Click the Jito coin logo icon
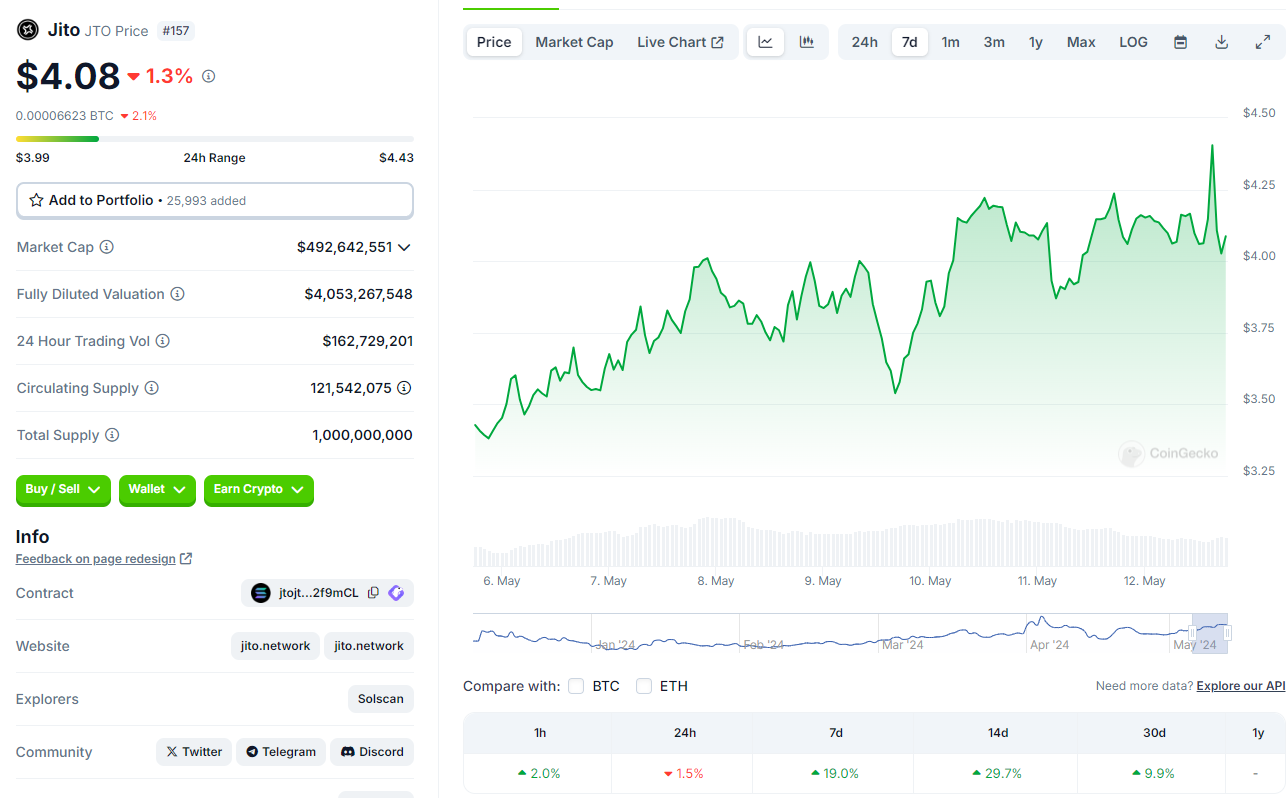The height and width of the screenshot is (798, 1288). click(28, 30)
